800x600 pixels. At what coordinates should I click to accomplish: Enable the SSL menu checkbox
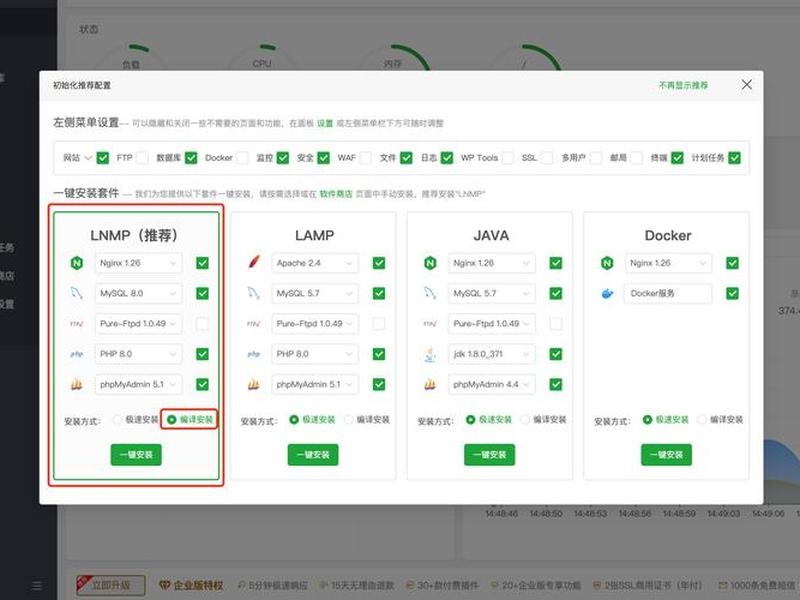point(547,158)
